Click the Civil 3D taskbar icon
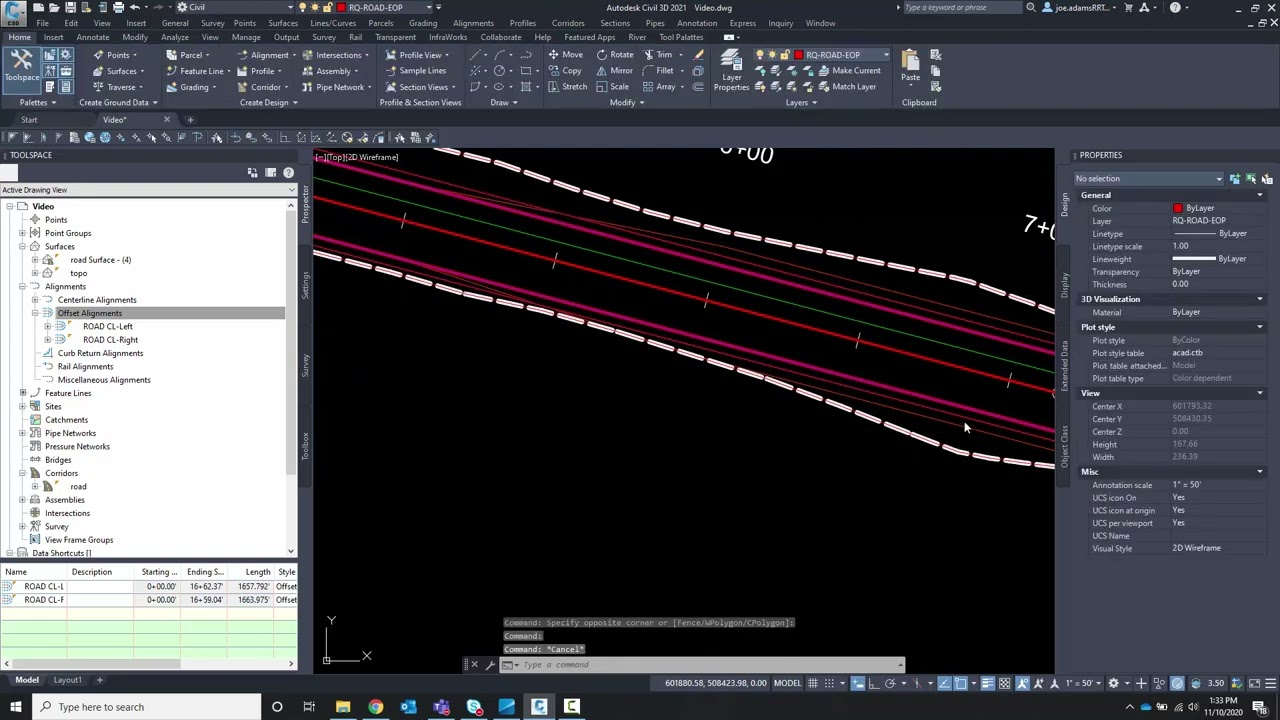The image size is (1280, 720). click(x=539, y=707)
